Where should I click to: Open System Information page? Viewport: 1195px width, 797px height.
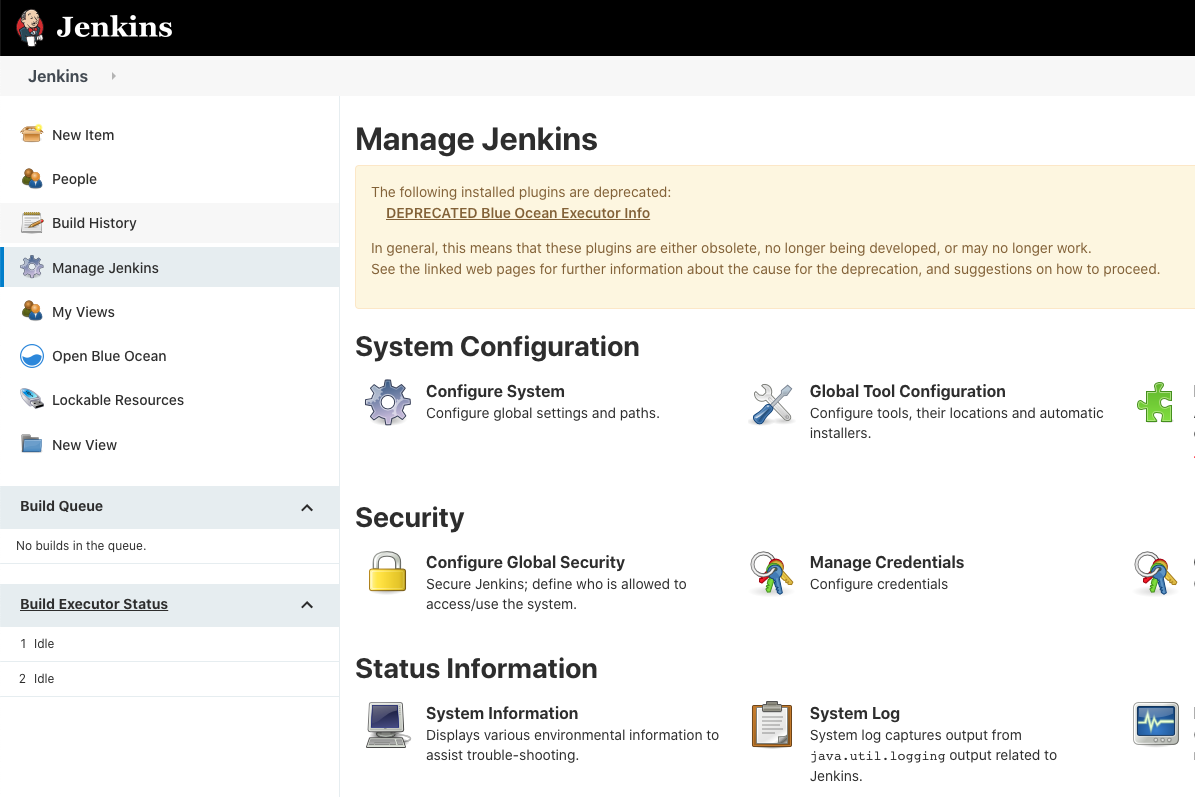click(501, 713)
